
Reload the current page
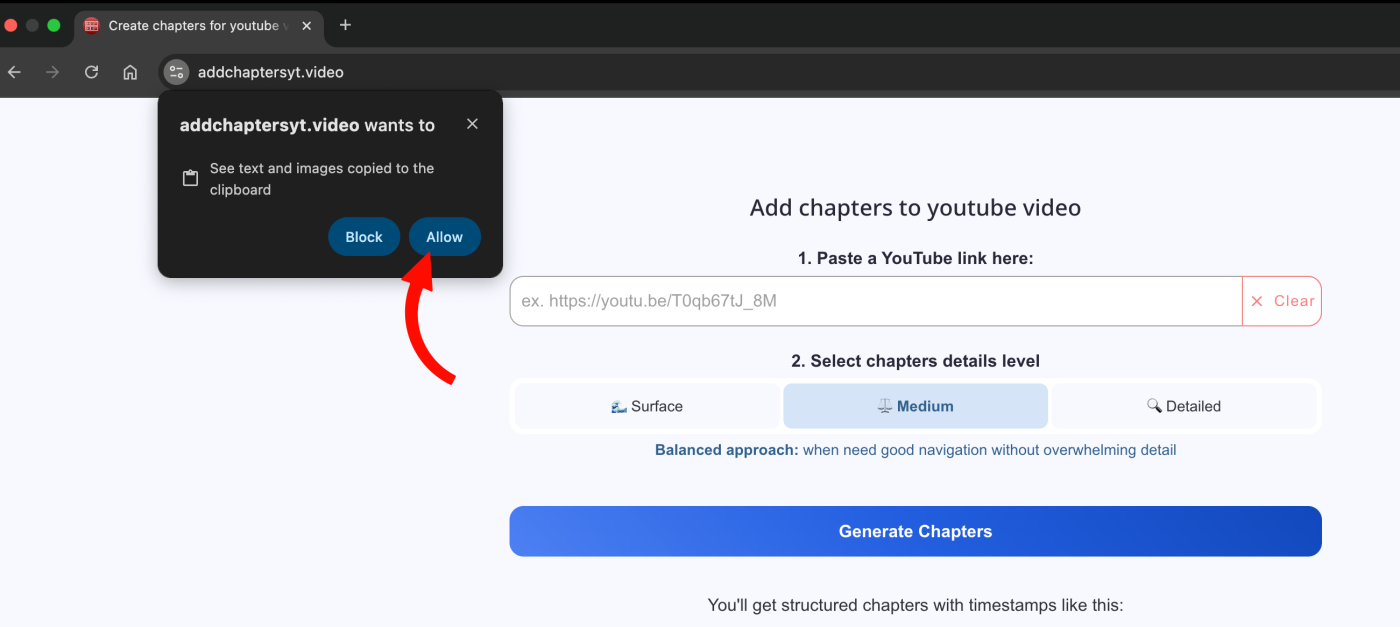(91, 72)
